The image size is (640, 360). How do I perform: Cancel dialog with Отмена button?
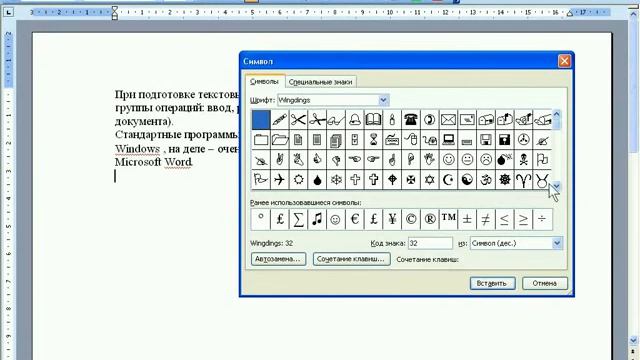click(545, 283)
